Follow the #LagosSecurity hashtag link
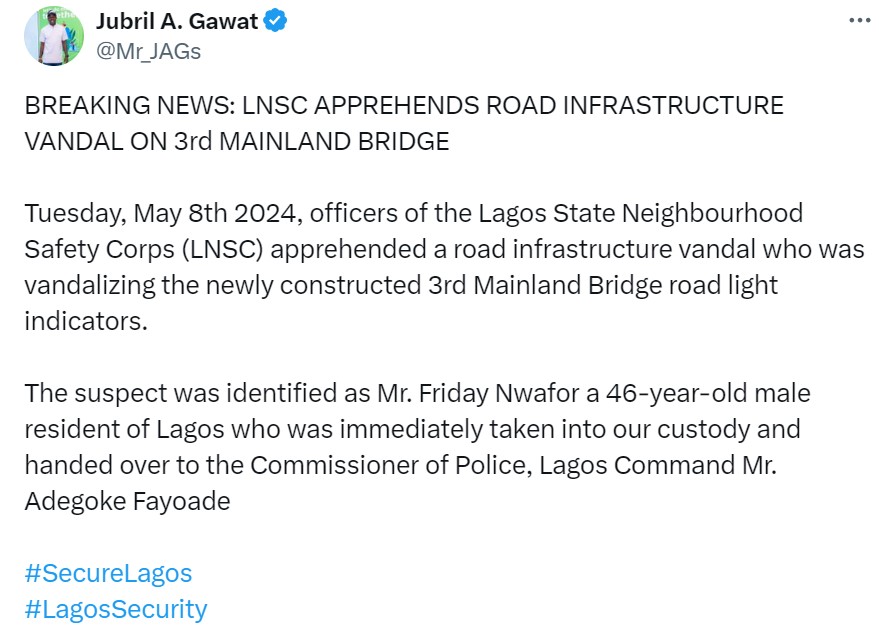Viewport: 879px width, 631px height. (116, 609)
